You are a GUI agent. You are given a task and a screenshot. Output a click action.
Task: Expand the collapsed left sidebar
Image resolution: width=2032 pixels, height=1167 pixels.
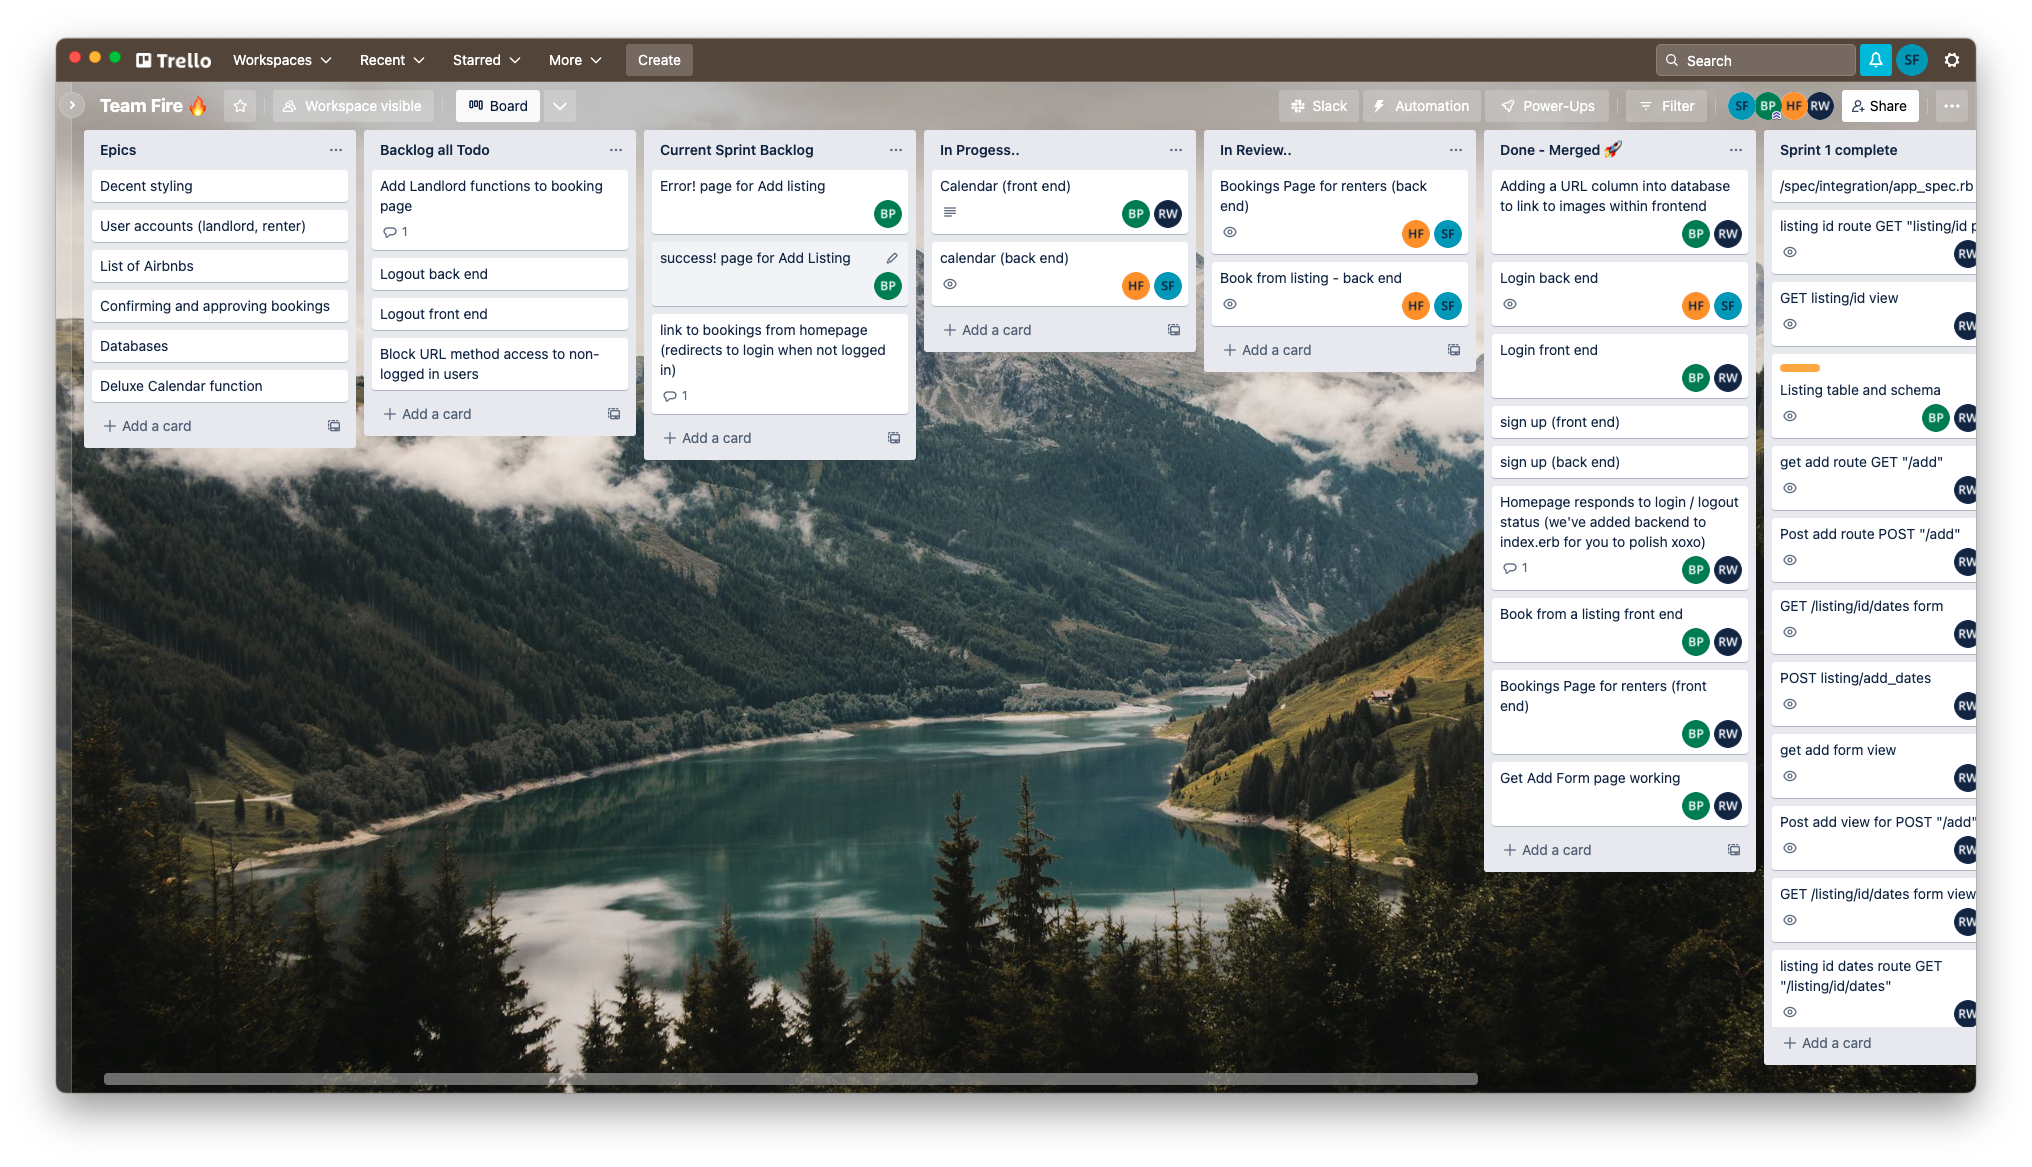[x=72, y=104]
